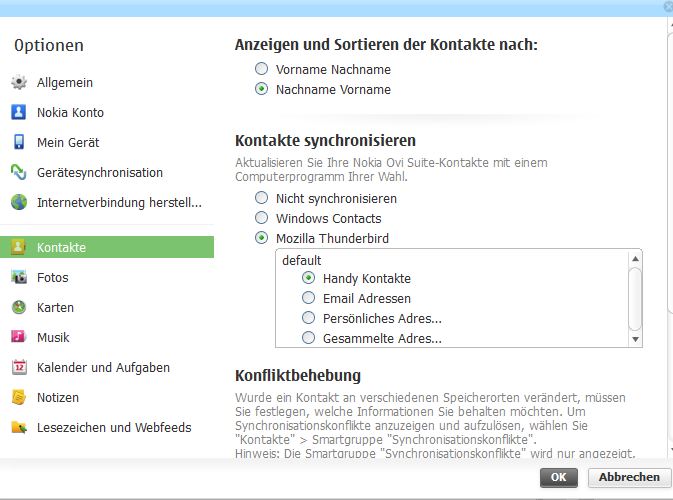Click the address book list scroll-down arrow
673x500 pixels.
635,339
